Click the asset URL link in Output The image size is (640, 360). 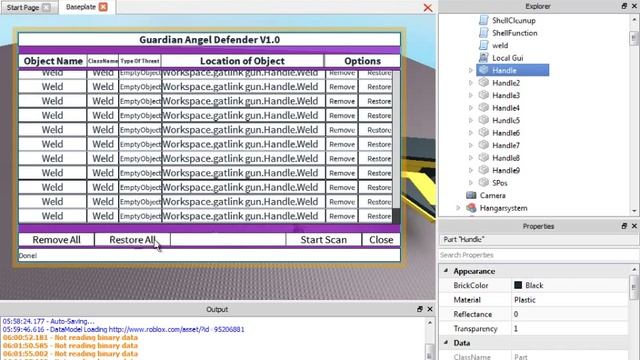pos(176,329)
